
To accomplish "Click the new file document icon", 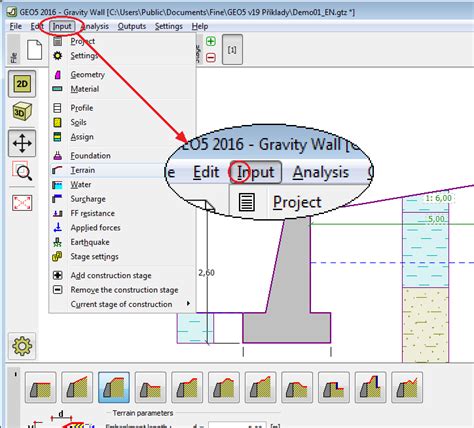I will [x=35, y=50].
